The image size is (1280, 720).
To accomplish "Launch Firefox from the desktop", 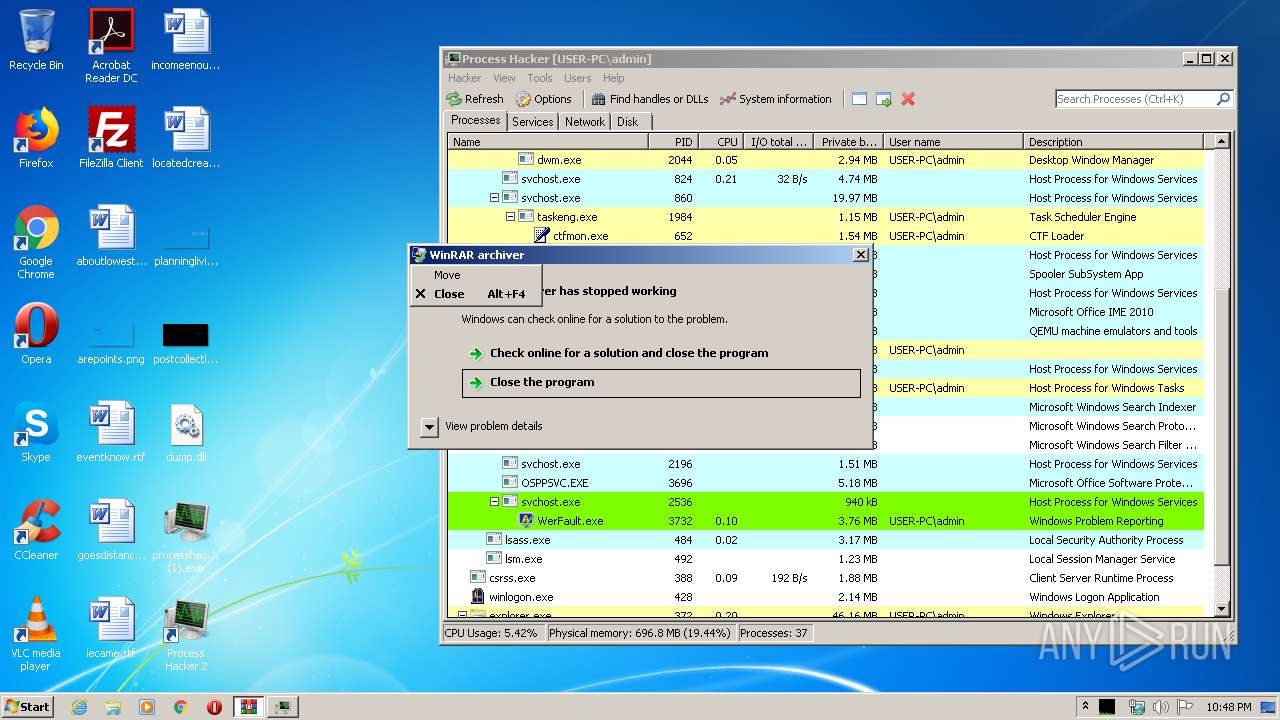I will coord(36,138).
